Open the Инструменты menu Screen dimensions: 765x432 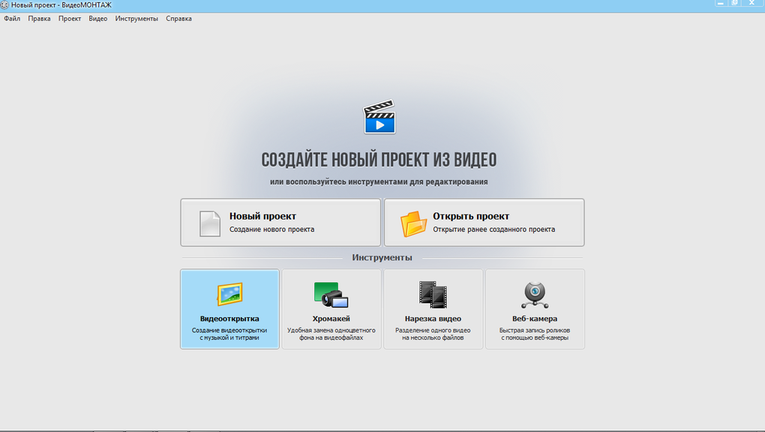tap(137, 19)
